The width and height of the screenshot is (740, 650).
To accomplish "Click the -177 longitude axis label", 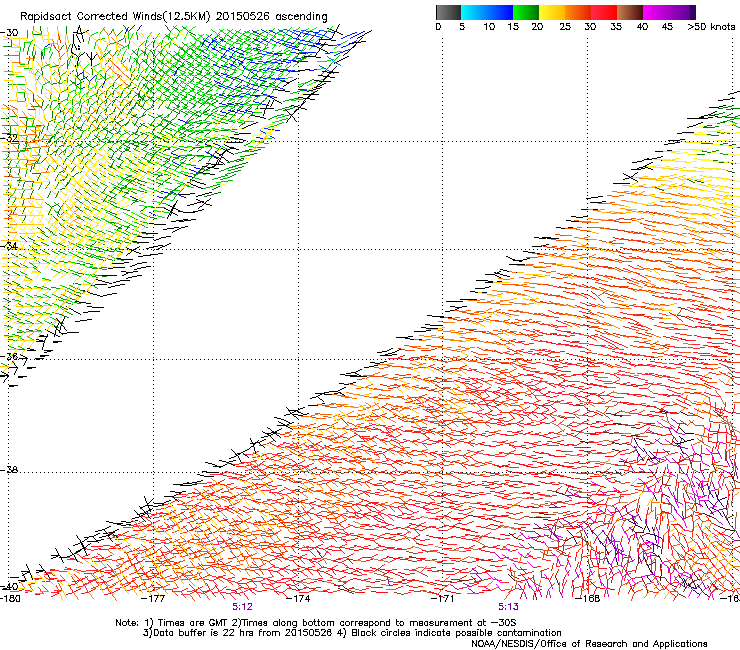I will pyautogui.click(x=154, y=599).
